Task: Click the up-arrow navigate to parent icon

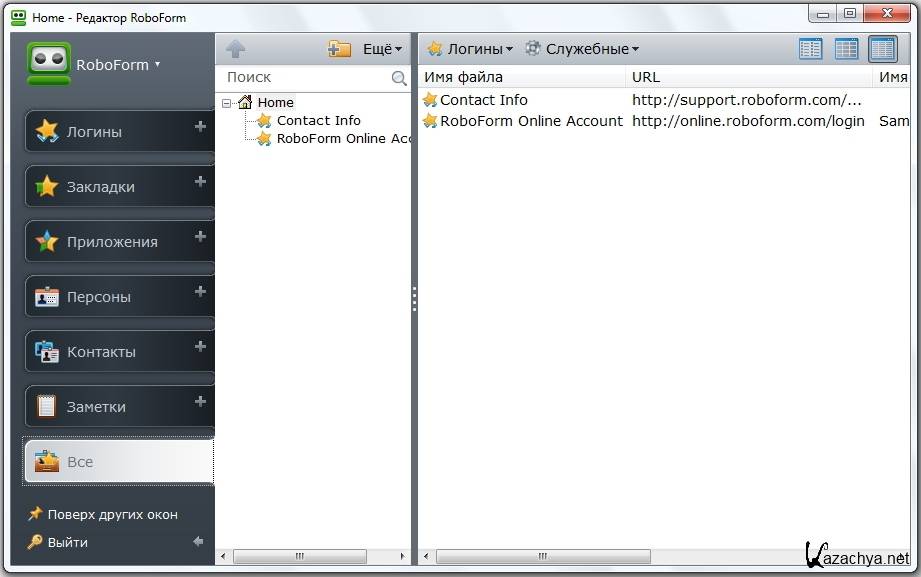Action: 235,49
